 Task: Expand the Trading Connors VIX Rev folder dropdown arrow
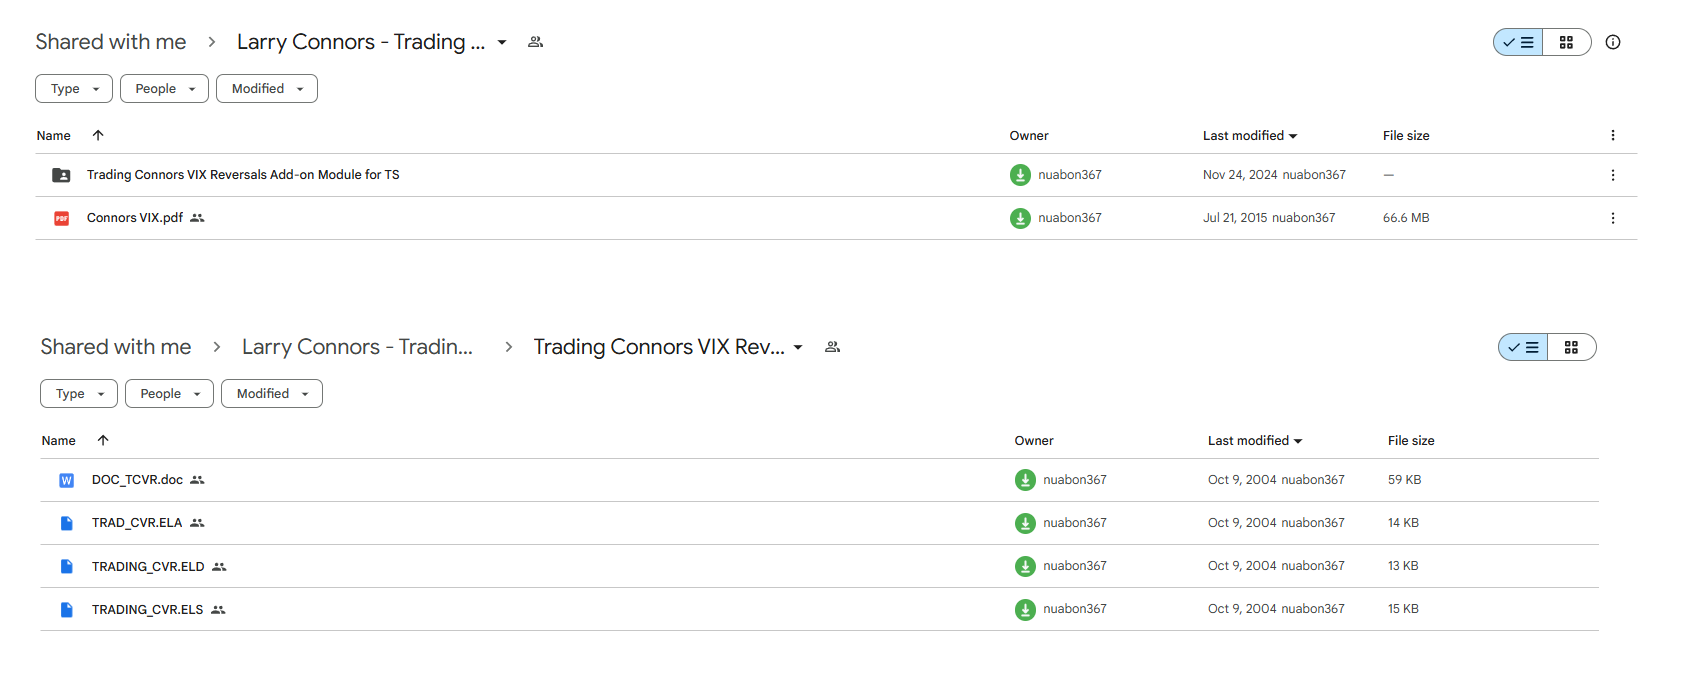[798, 347]
